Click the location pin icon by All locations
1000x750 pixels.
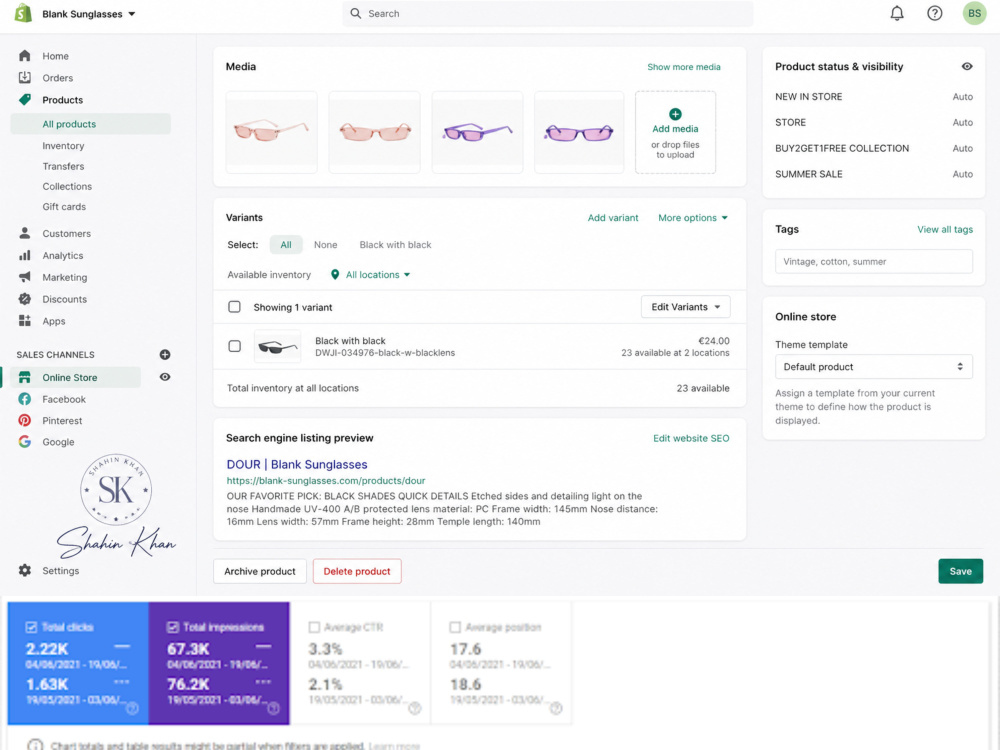click(335, 275)
